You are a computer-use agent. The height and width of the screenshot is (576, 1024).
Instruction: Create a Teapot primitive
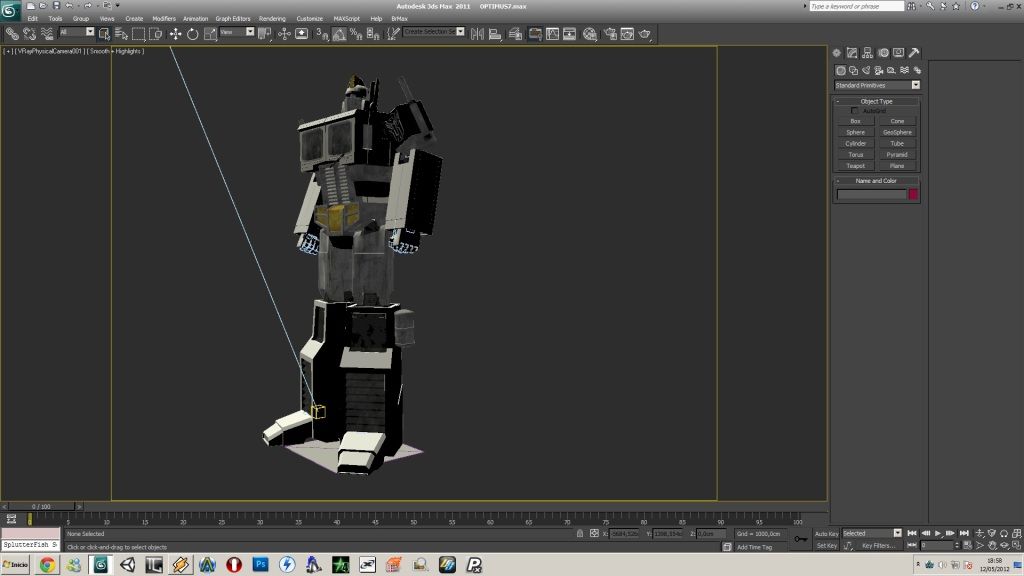(x=856, y=166)
